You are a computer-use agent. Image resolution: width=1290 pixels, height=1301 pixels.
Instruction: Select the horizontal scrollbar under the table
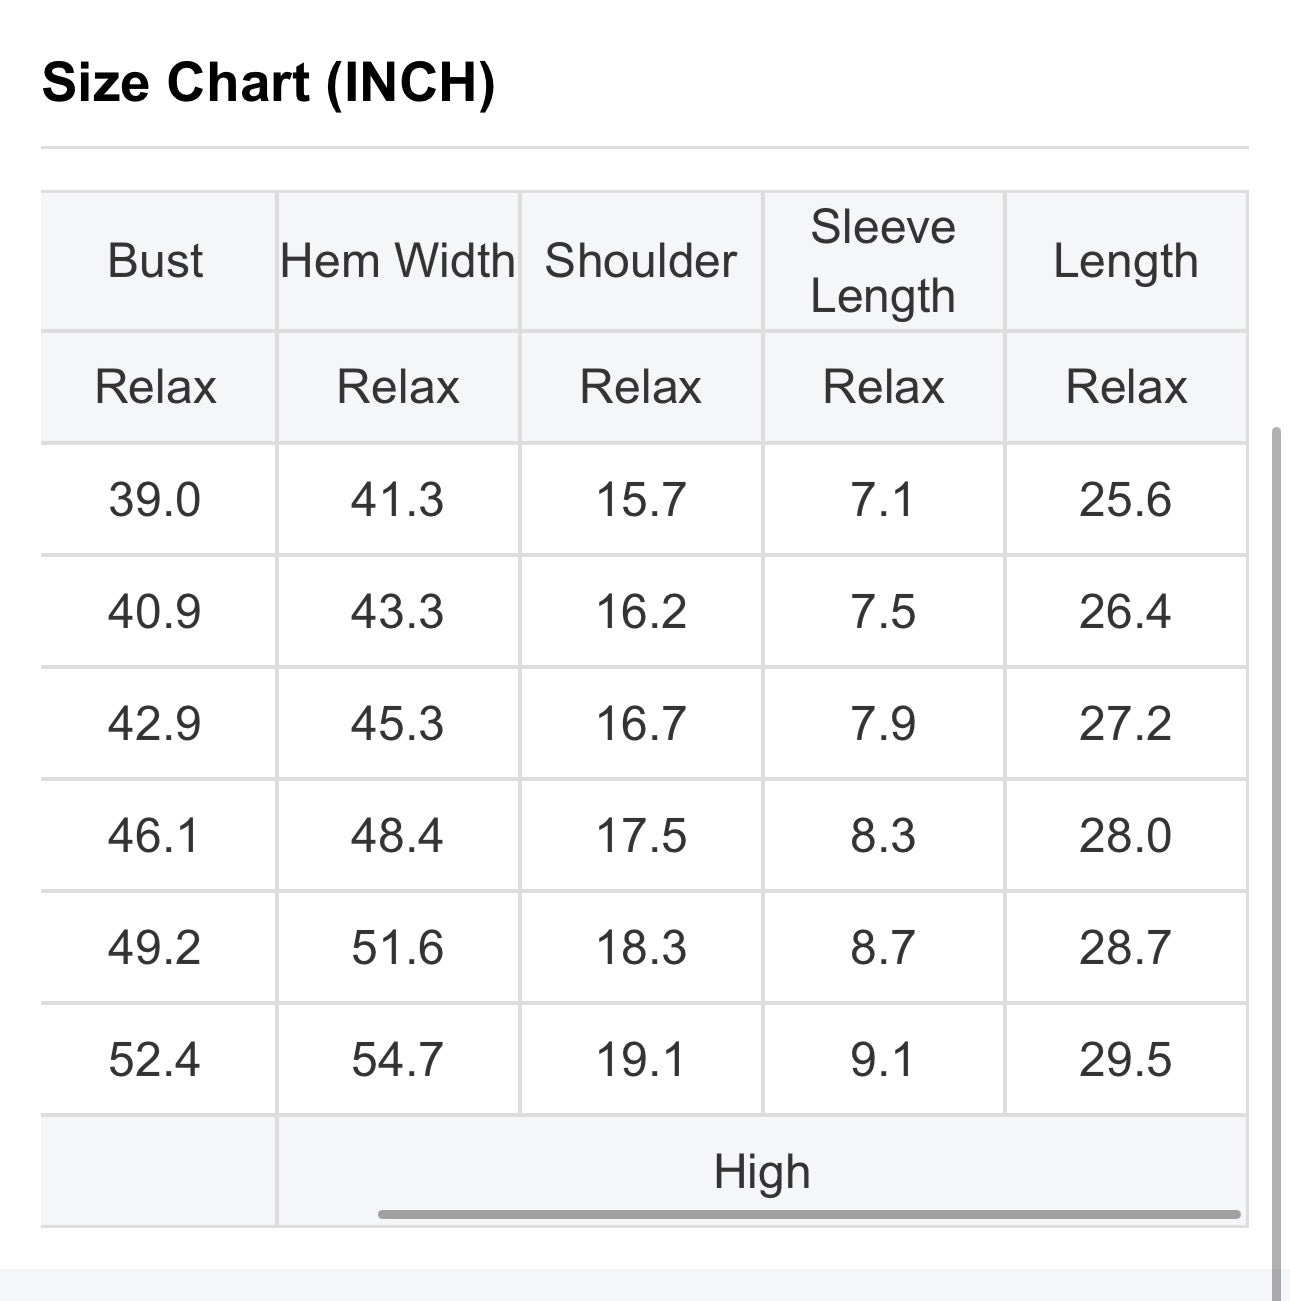(x=809, y=1215)
